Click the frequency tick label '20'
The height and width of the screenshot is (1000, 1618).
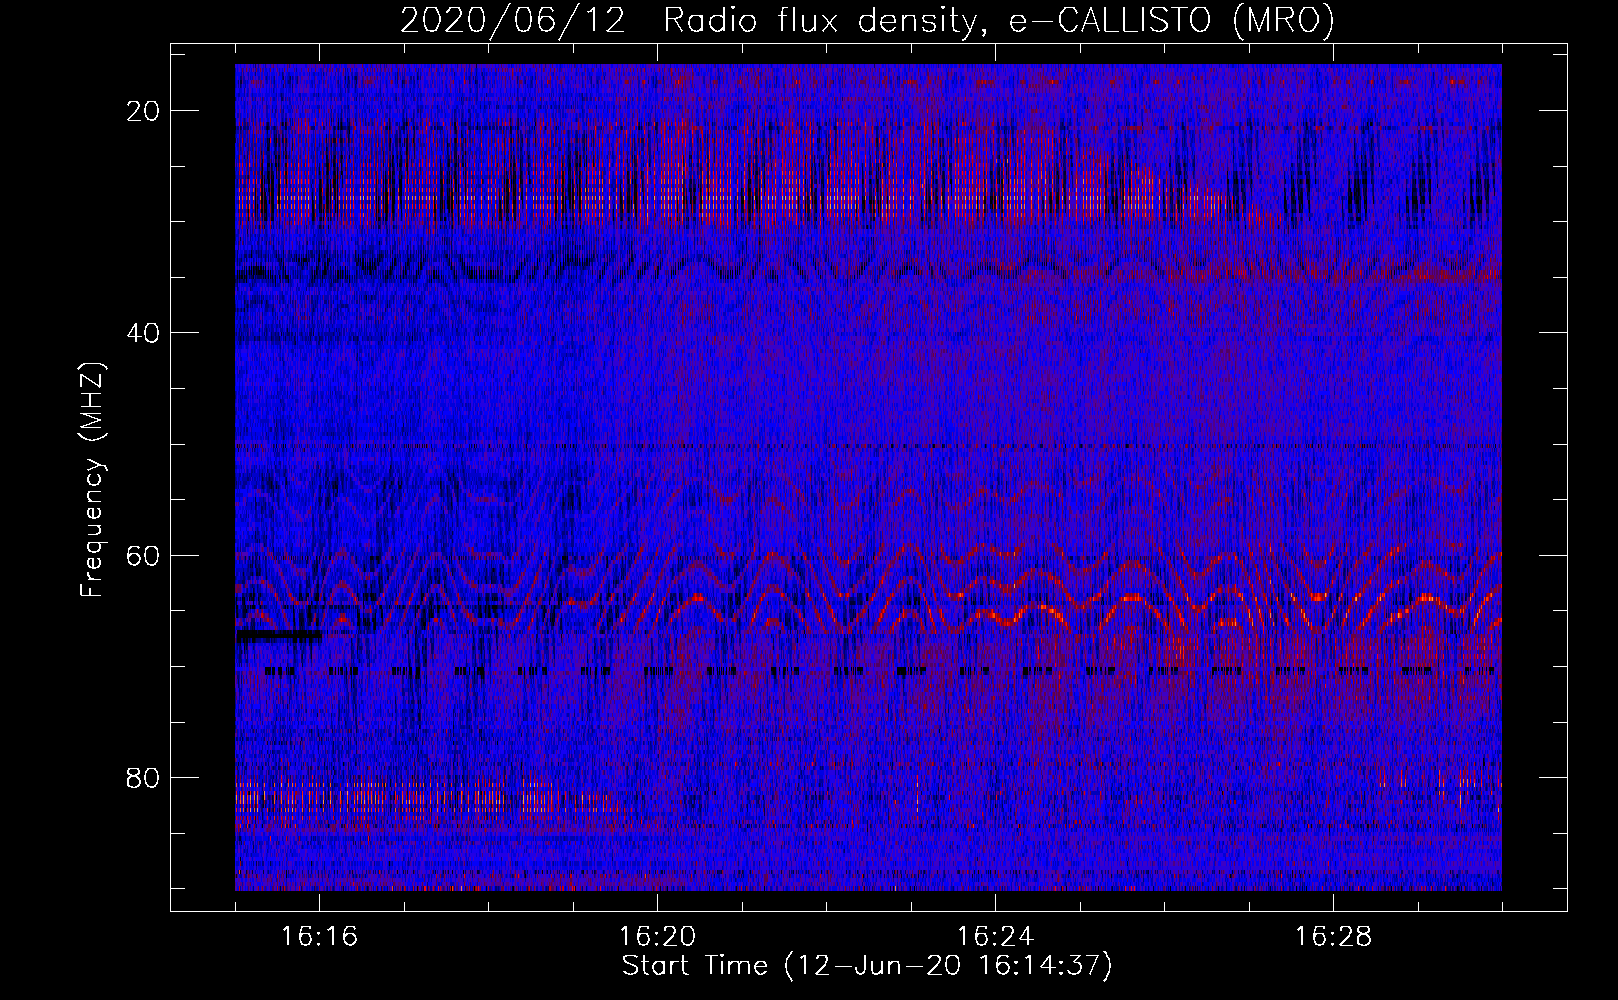144,111
